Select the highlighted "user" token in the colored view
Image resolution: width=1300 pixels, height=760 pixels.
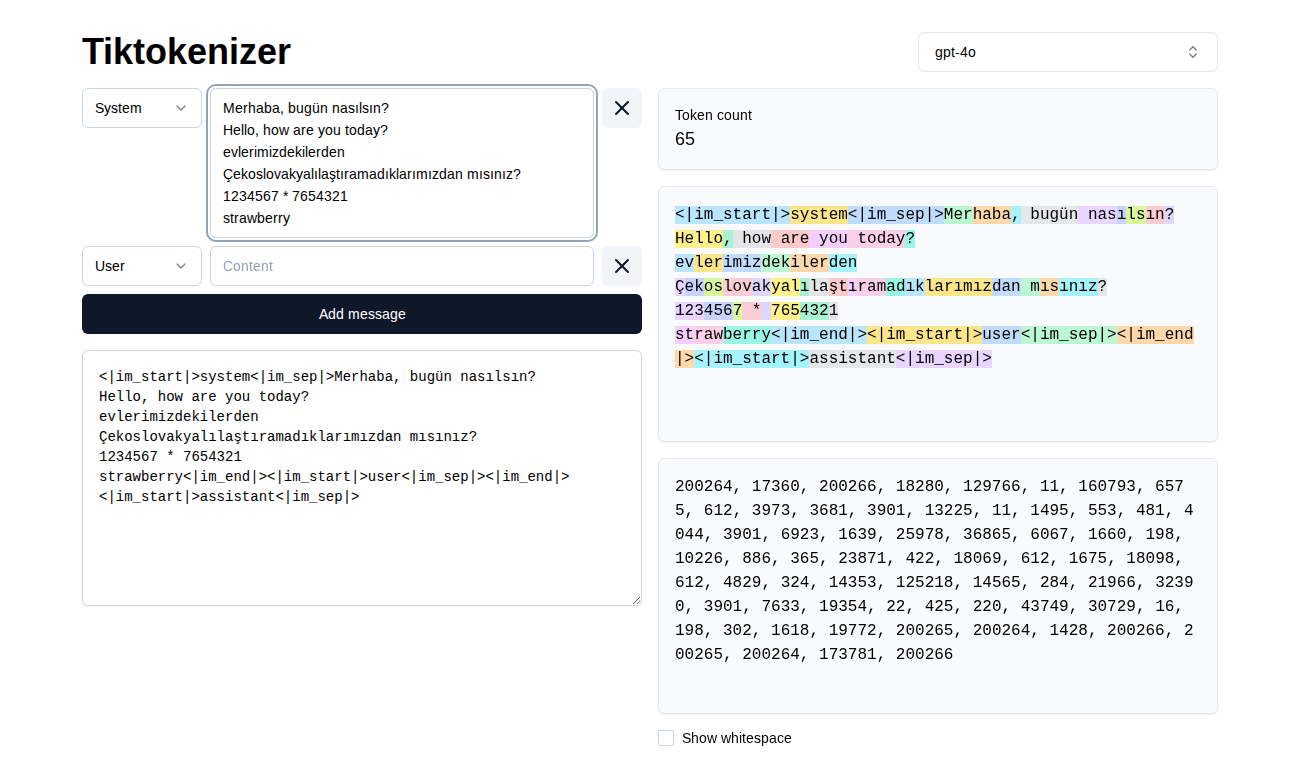pos(1001,334)
